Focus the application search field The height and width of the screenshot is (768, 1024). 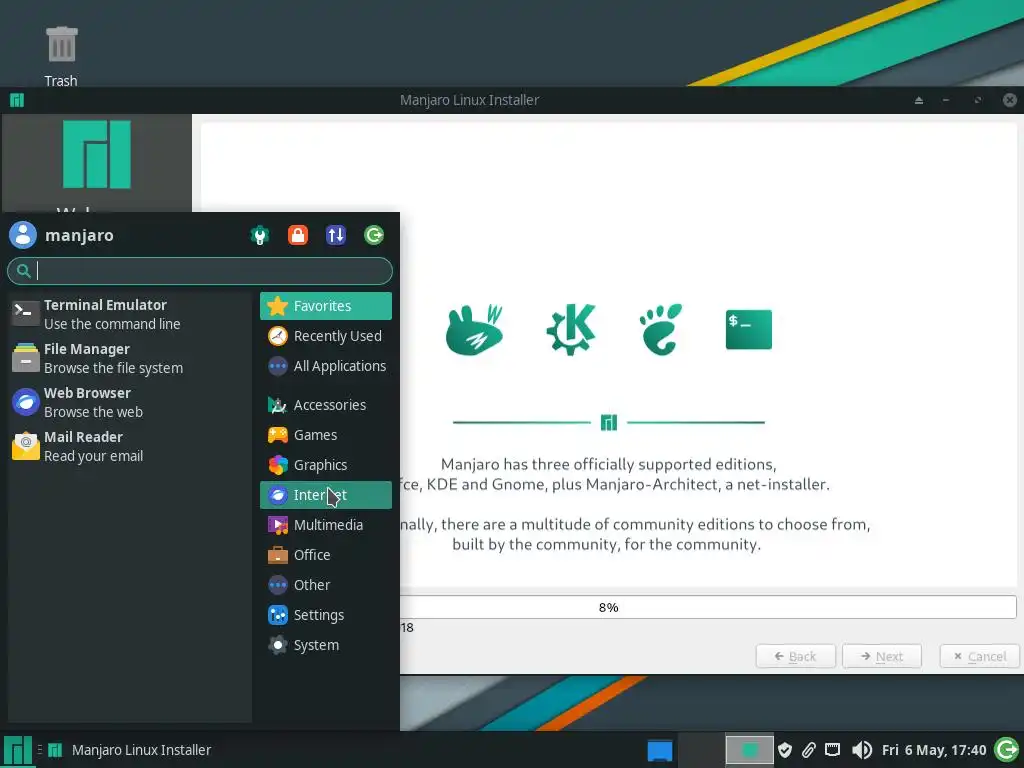(x=200, y=271)
